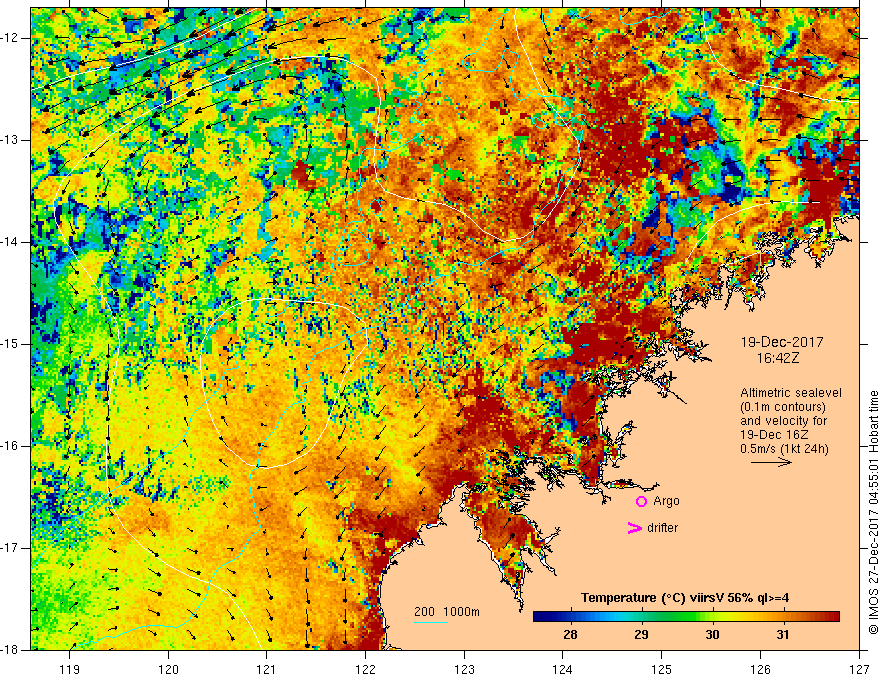Click the 'Altimetric sealevel' caption line

pos(791,393)
